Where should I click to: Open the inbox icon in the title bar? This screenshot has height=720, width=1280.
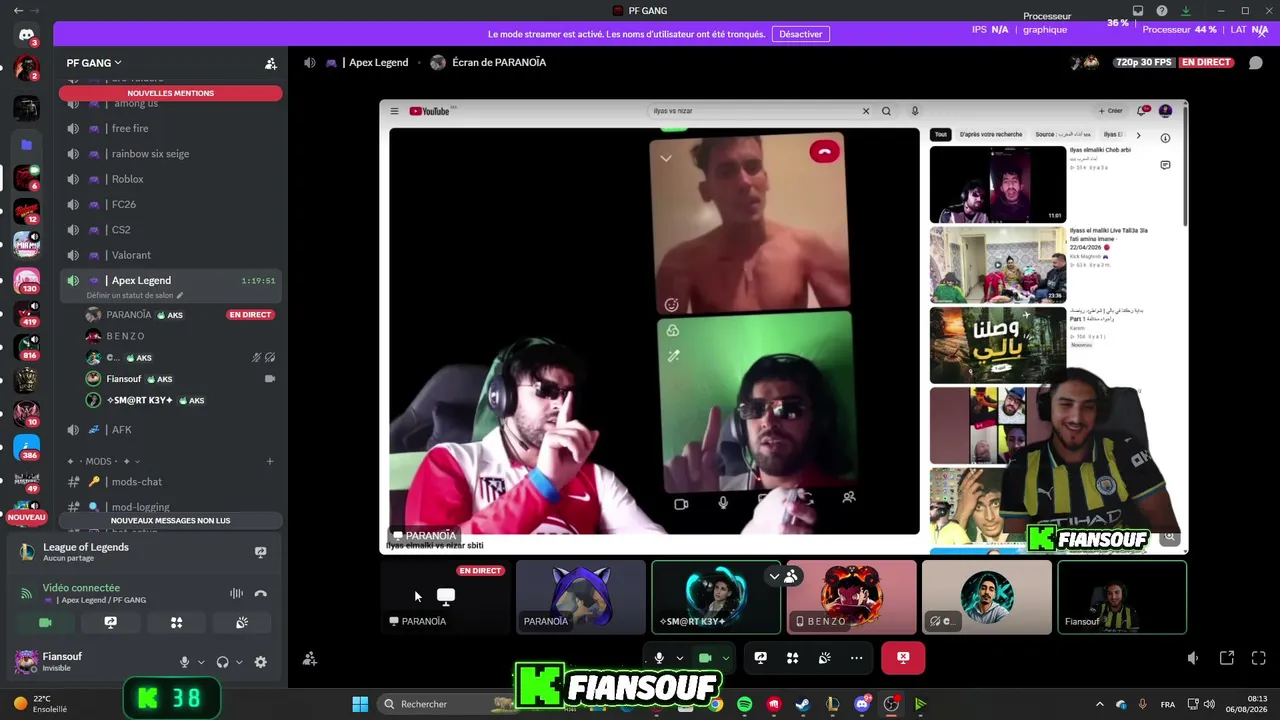coord(1137,11)
